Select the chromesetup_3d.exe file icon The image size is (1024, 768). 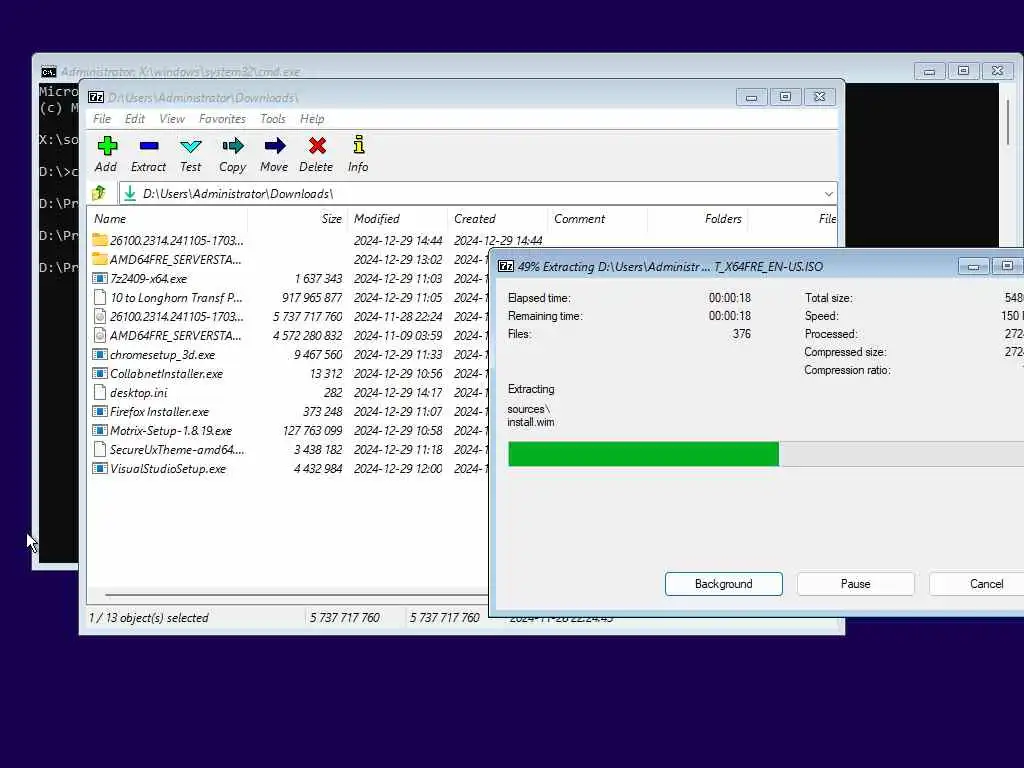99,355
